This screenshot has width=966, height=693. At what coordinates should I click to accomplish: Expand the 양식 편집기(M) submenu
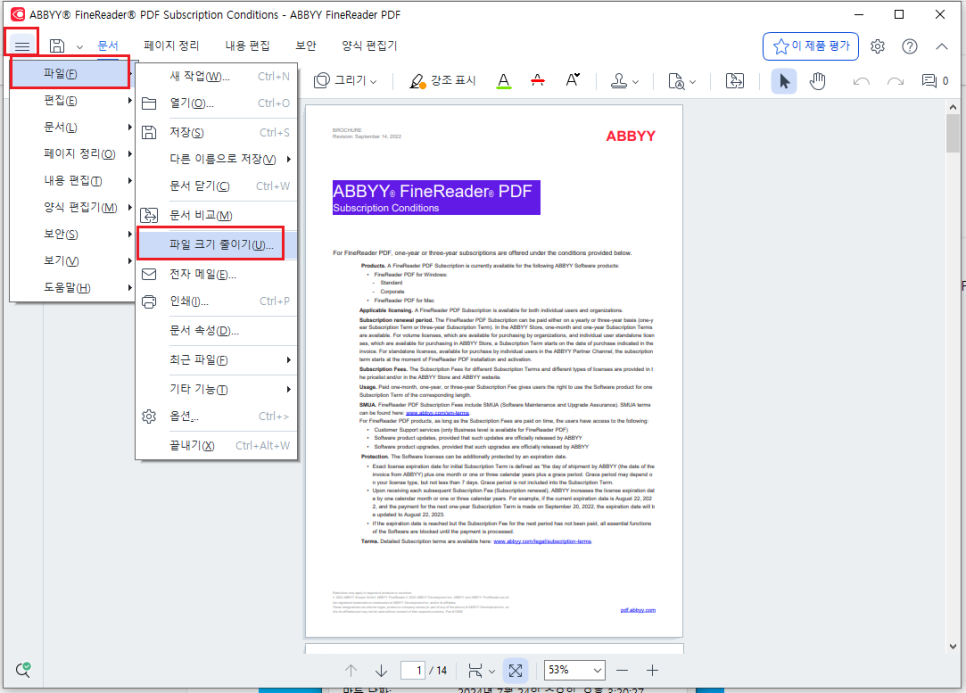(x=73, y=207)
